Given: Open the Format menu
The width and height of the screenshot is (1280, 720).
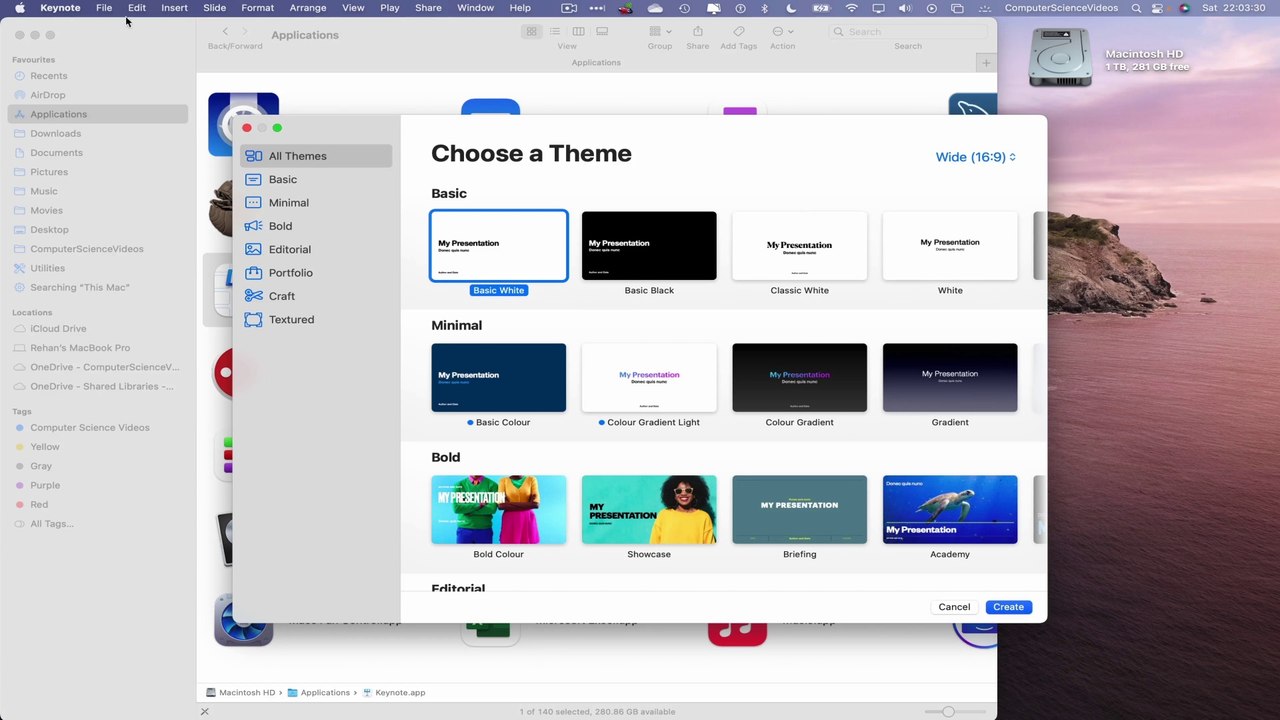Looking at the screenshot, I should click(257, 8).
